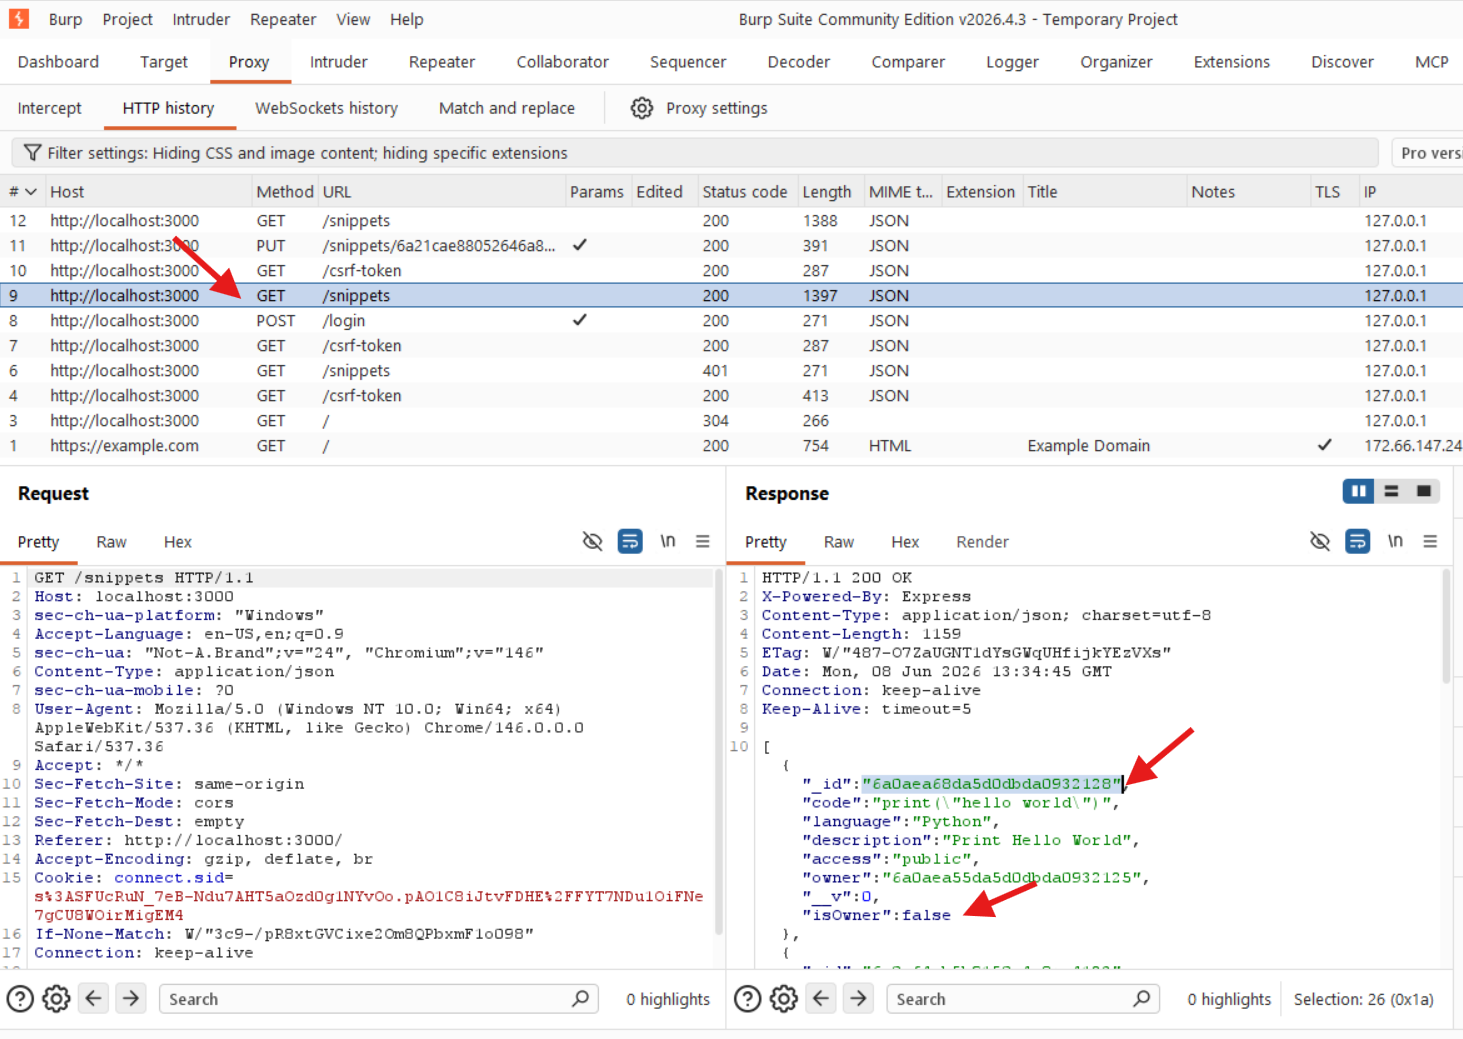Toggle hide non-printable chars in Request
Image resolution: width=1463 pixels, height=1039 pixels.
[592, 541]
